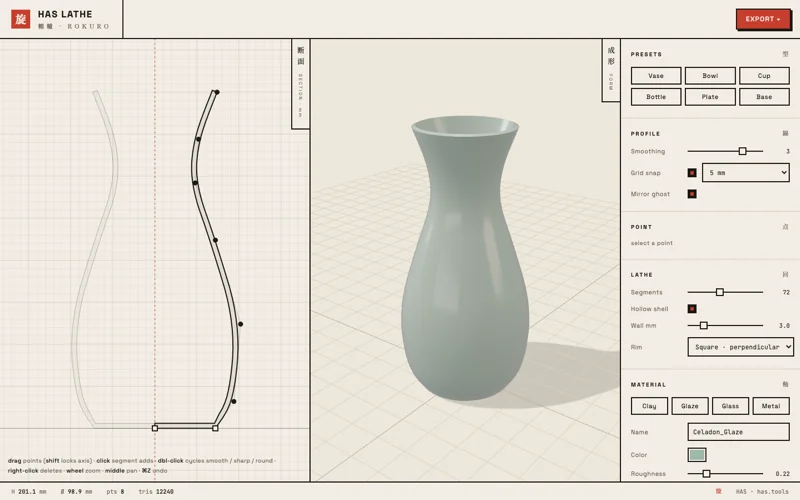Click the Smoothing value 3
This screenshot has height=500, width=800.
tap(788, 152)
